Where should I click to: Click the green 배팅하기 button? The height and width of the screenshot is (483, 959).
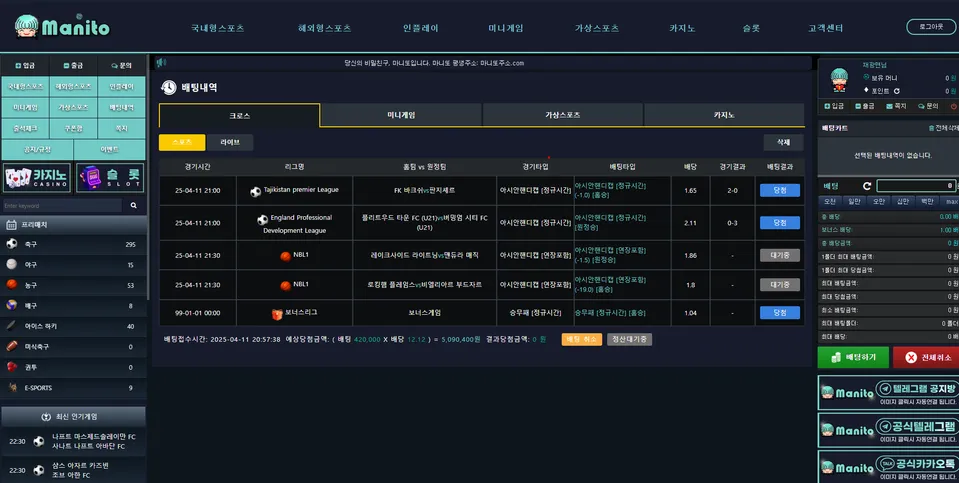tap(853, 357)
